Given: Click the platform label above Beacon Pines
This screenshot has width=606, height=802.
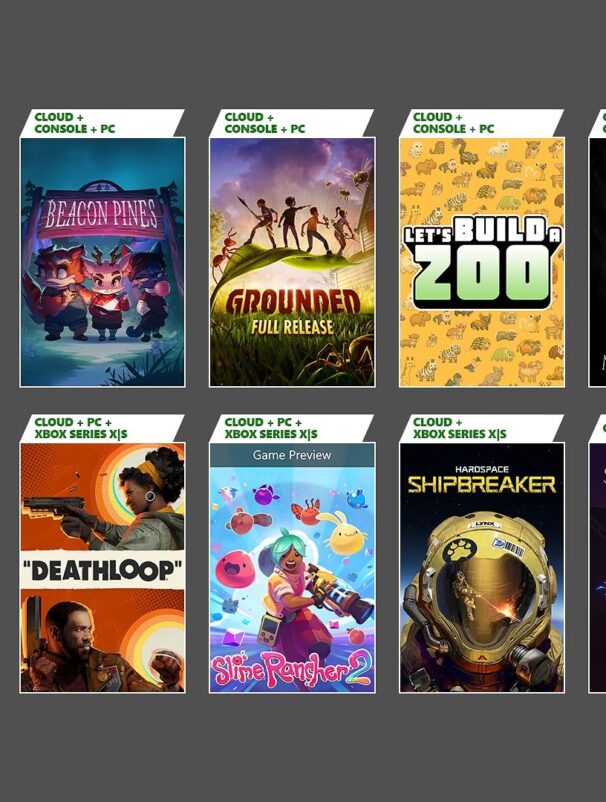Looking at the screenshot, I should (75, 123).
